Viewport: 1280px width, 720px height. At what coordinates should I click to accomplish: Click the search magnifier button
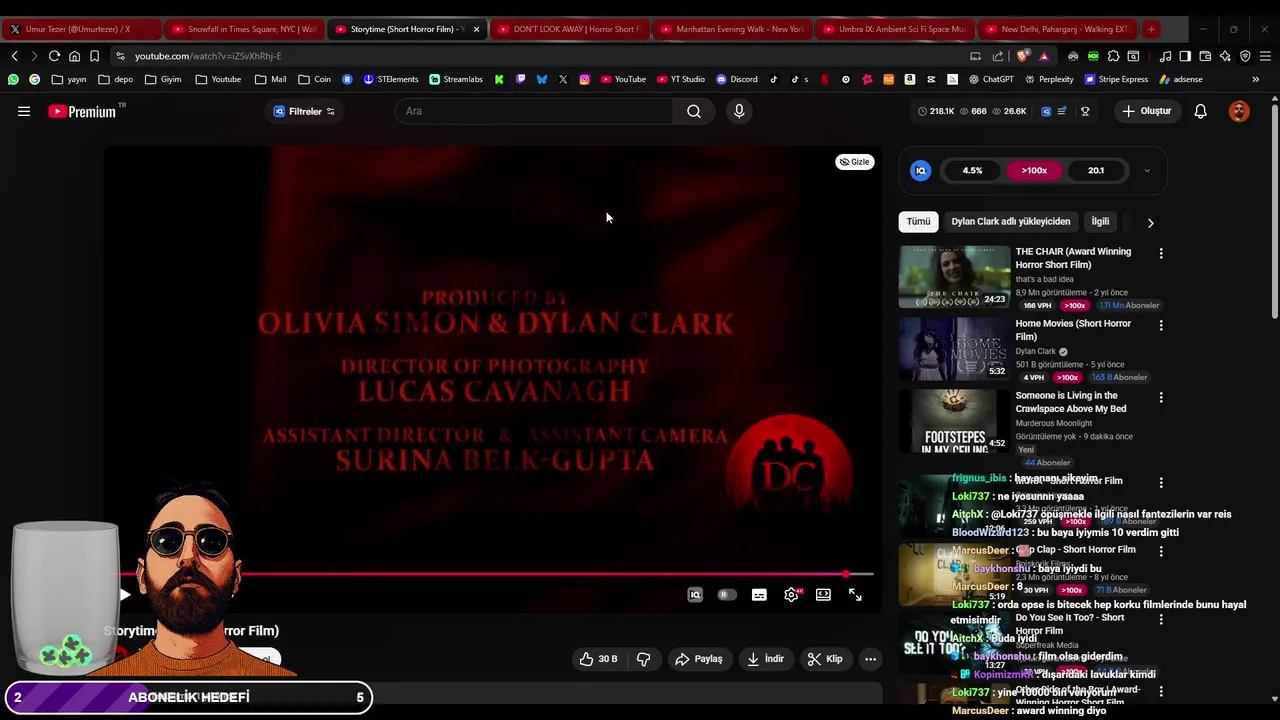(693, 111)
